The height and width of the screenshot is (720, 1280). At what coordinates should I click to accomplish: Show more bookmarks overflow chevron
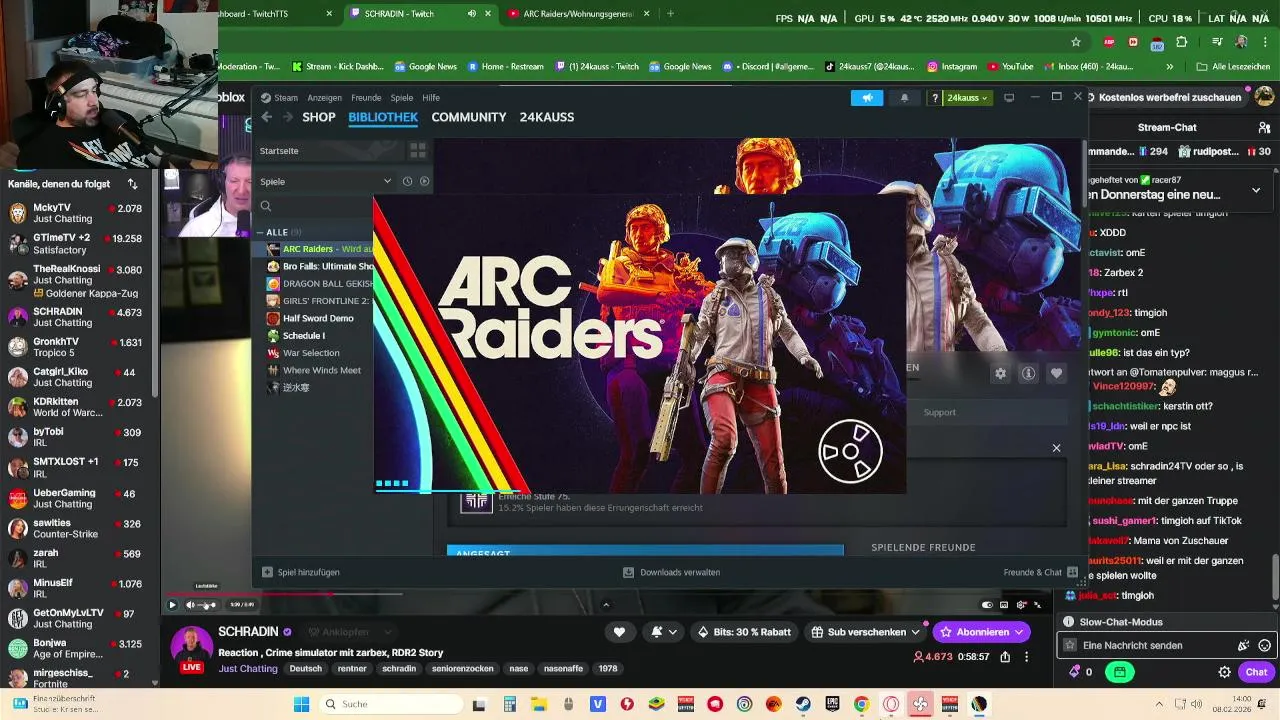[1169, 67]
